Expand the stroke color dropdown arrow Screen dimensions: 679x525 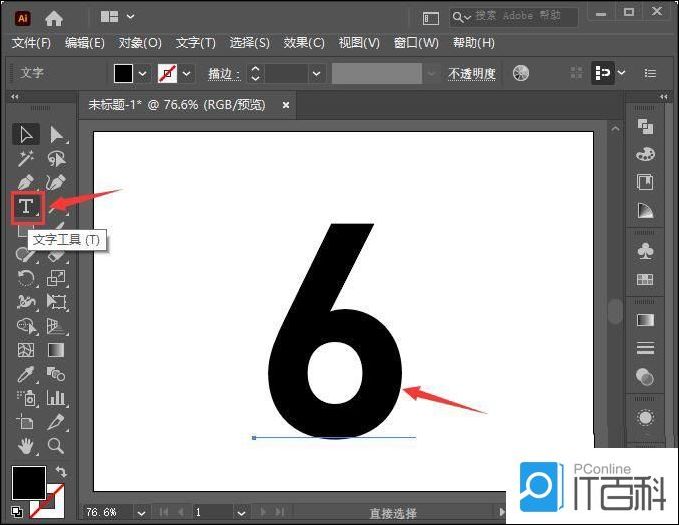186,74
